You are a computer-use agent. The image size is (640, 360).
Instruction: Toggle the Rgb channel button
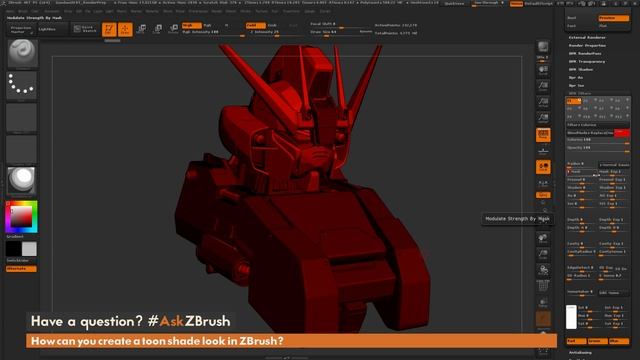[x=208, y=25]
